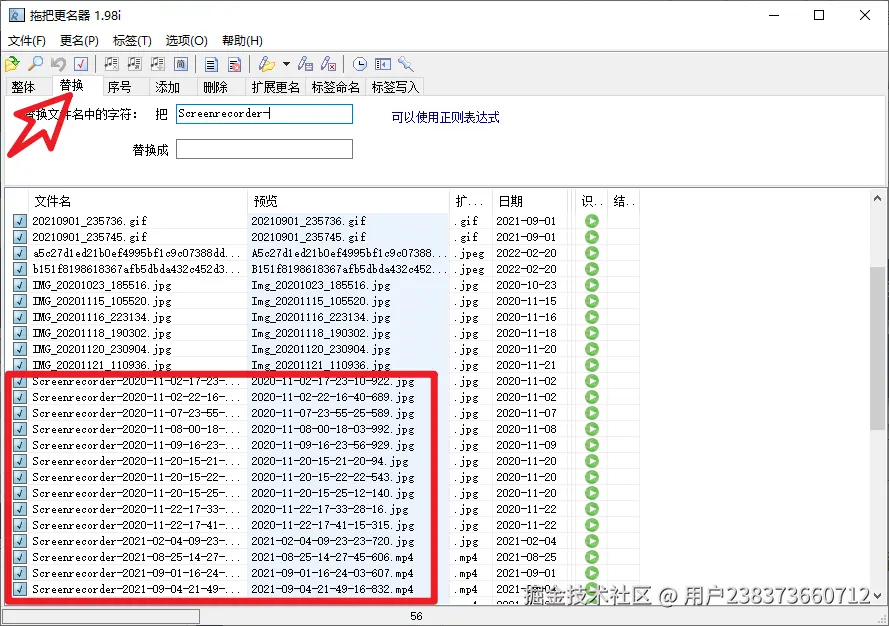Screen dimensions: 889x626
Task: Click green play icon in 2021-08-25 row
Action: pyautogui.click(x=592, y=557)
